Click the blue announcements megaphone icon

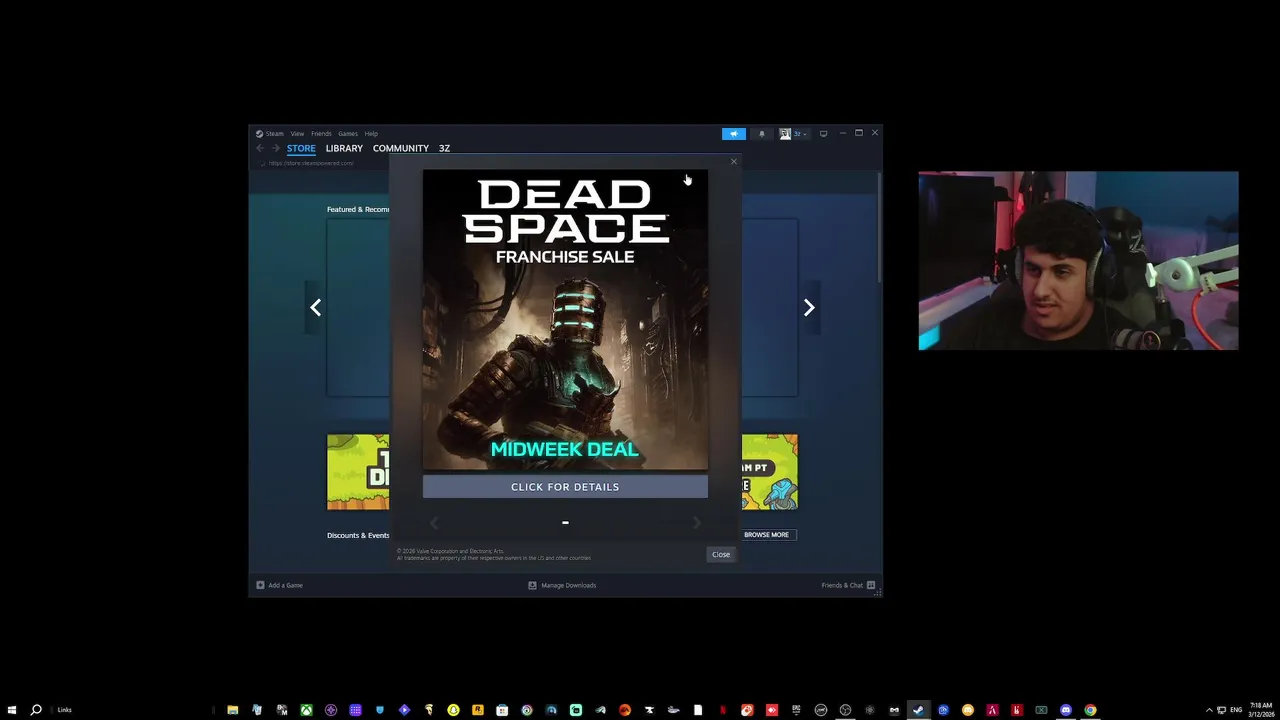pos(734,133)
